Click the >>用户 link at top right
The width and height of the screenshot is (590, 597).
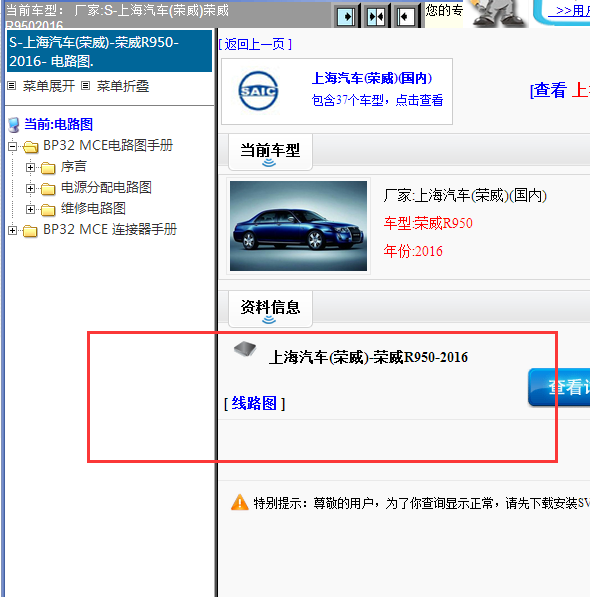click(x=569, y=11)
